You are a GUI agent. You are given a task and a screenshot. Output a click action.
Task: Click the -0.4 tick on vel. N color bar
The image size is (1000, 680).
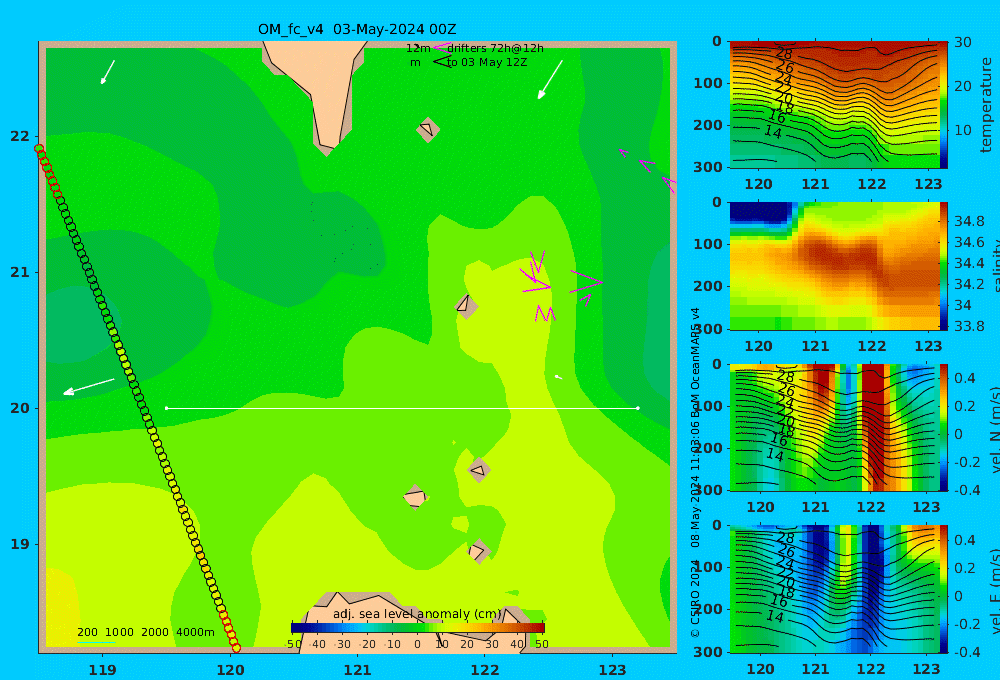[968, 489]
